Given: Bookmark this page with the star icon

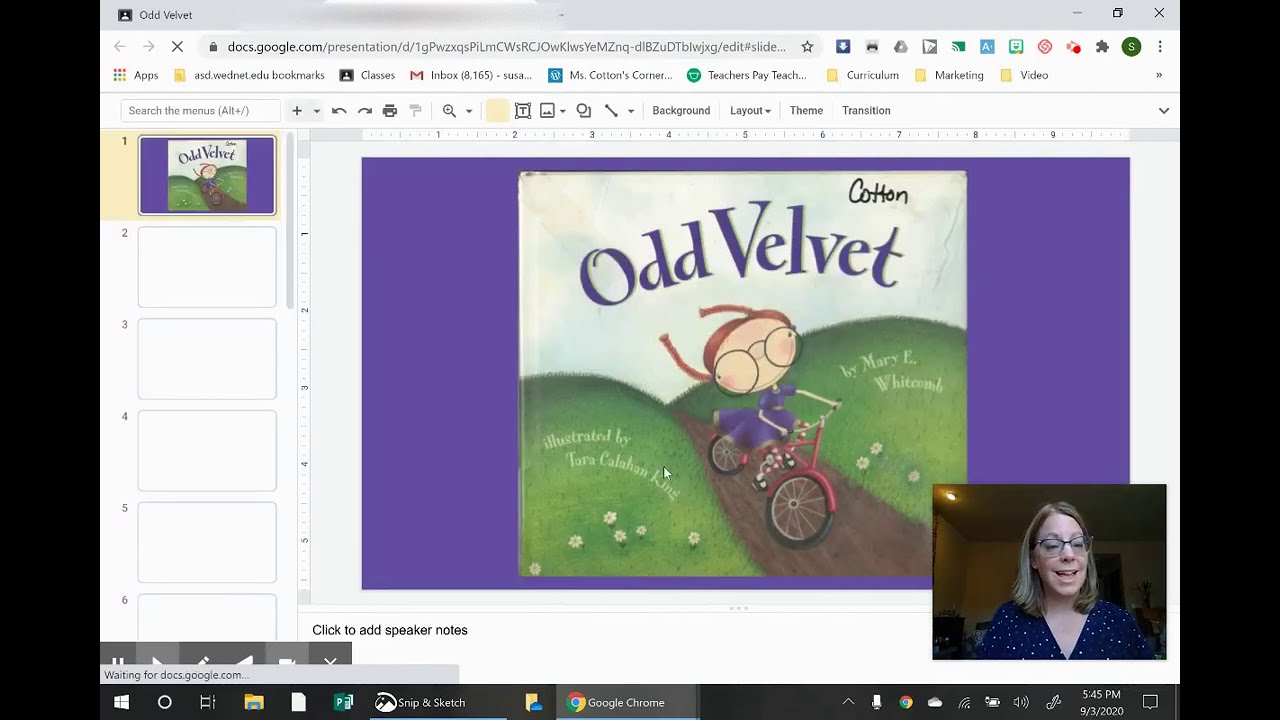Looking at the screenshot, I should pyautogui.click(x=807, y=47).
